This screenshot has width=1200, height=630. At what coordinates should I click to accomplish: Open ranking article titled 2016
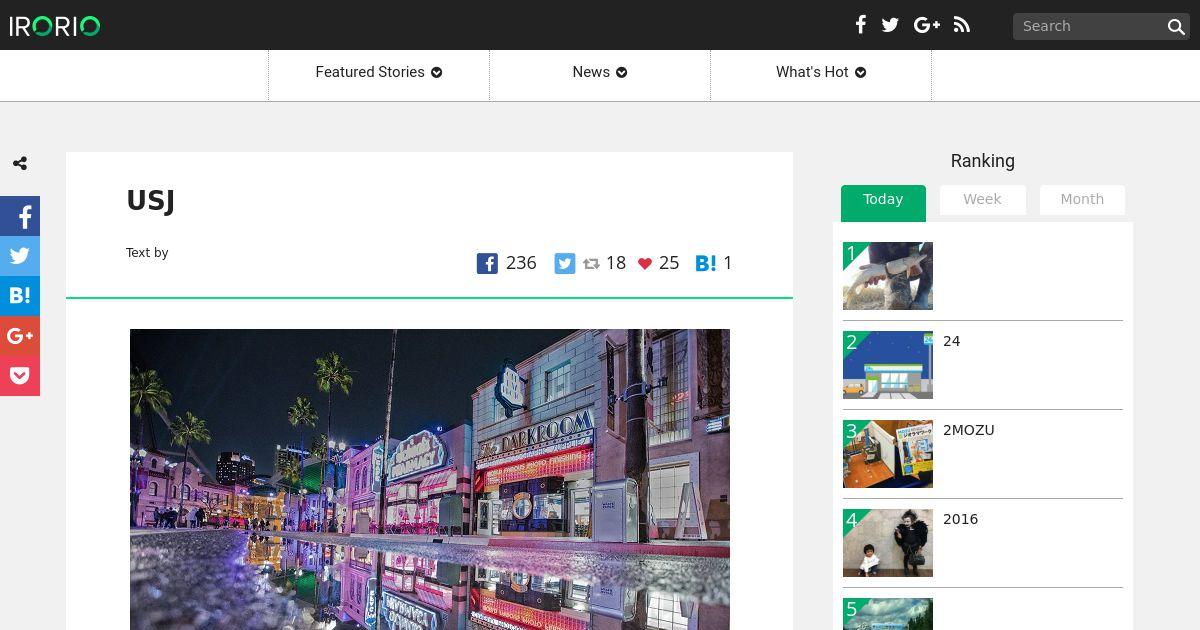pyautogui.click(x=960, y=519)
